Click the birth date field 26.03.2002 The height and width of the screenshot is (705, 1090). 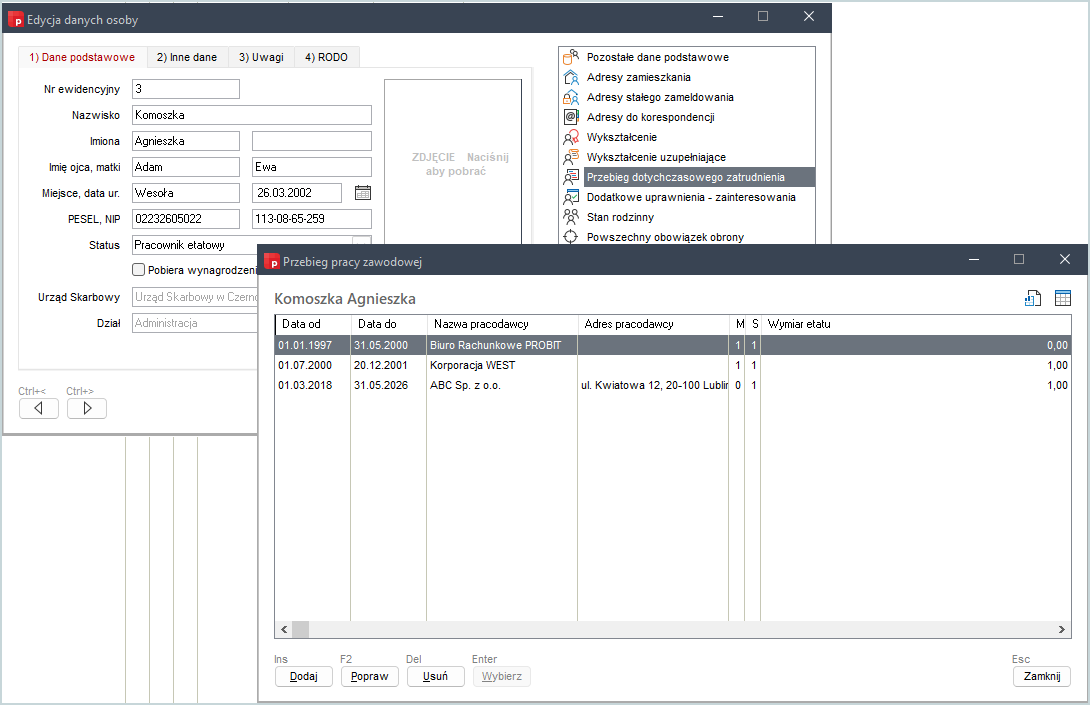(x=297, y=193)
